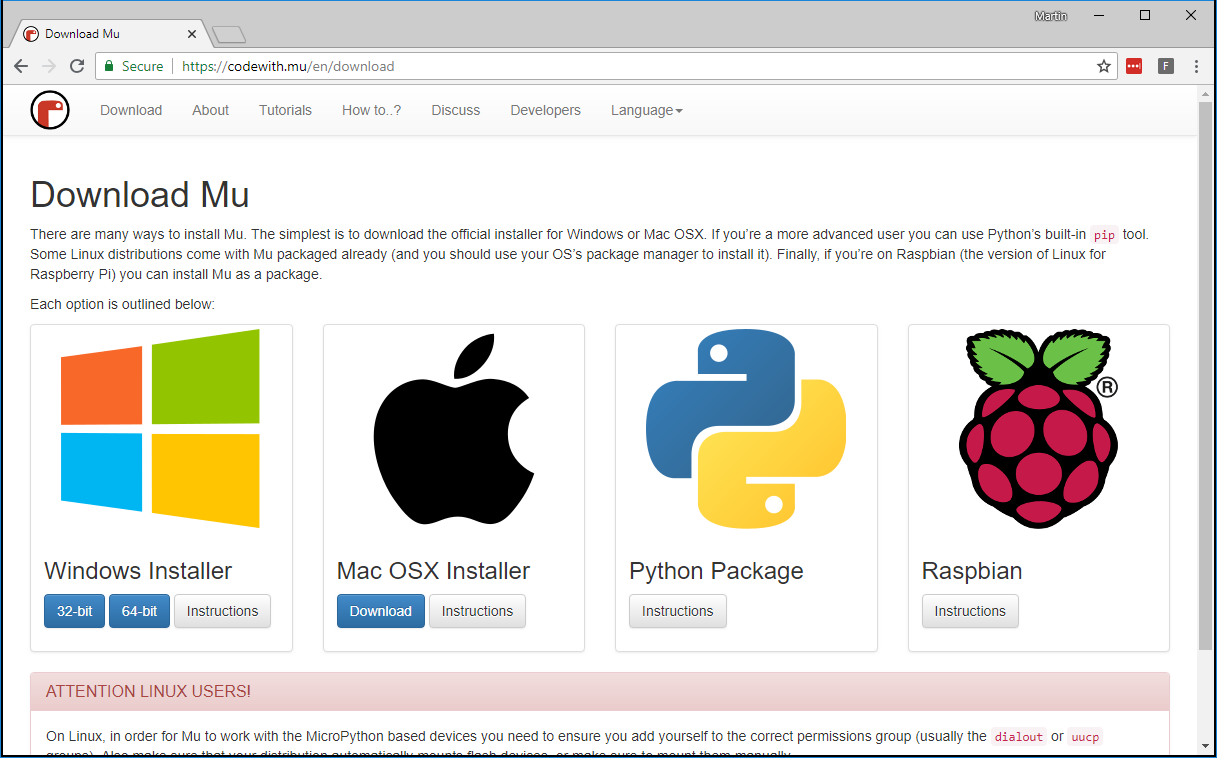The height and width of the screenshot is (758, 1217).
Task: Click the back navigation arrow
Action: (21, 66)
